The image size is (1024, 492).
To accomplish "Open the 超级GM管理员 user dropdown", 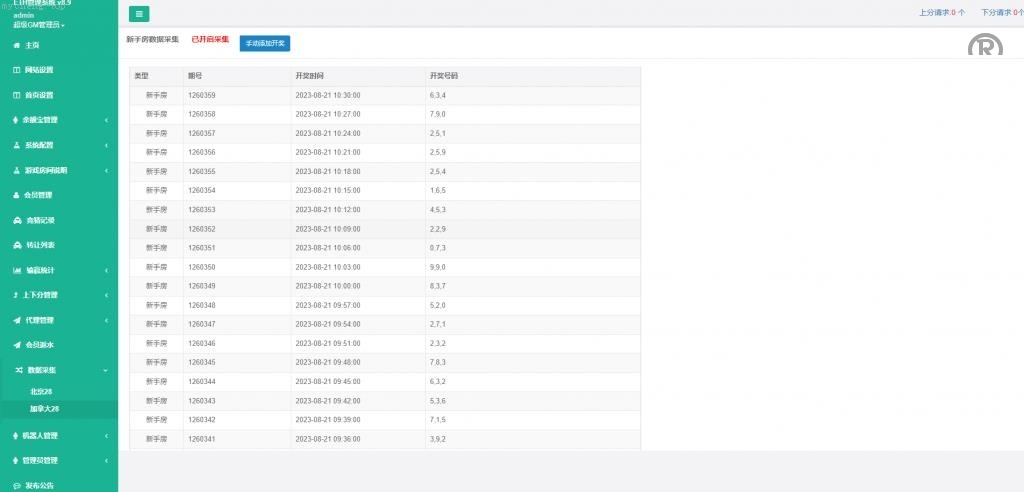I will click(40, 24).
